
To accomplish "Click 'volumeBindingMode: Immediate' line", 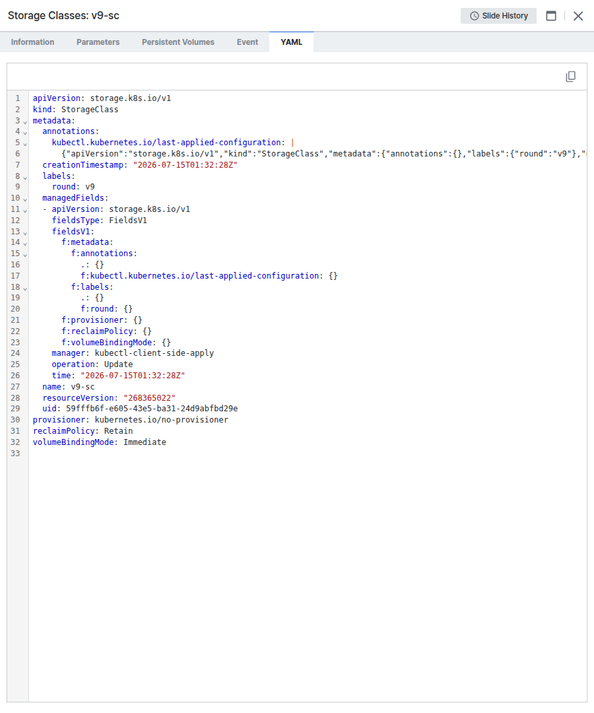I will (x=99, y=442).
